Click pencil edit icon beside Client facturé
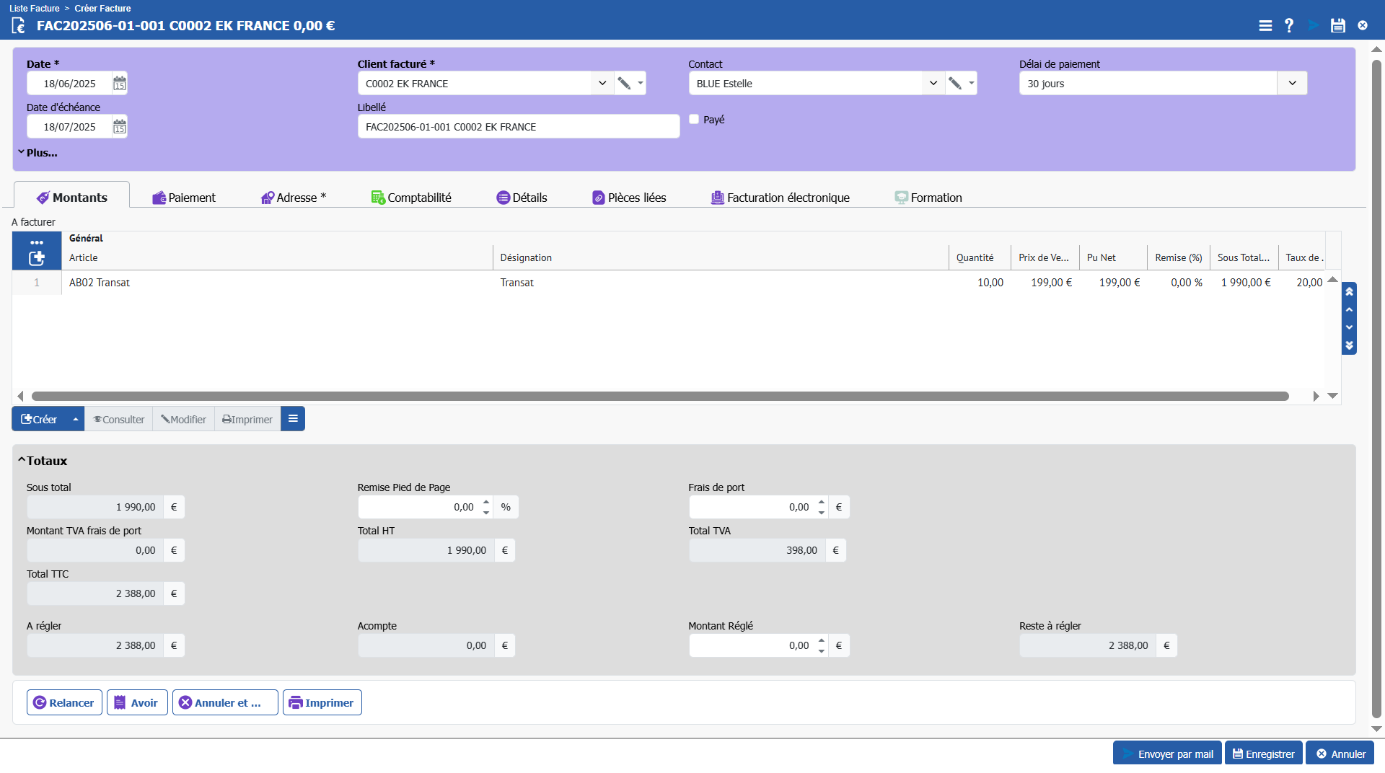Viewport: 1385px width, 773px height. (624, 84)
